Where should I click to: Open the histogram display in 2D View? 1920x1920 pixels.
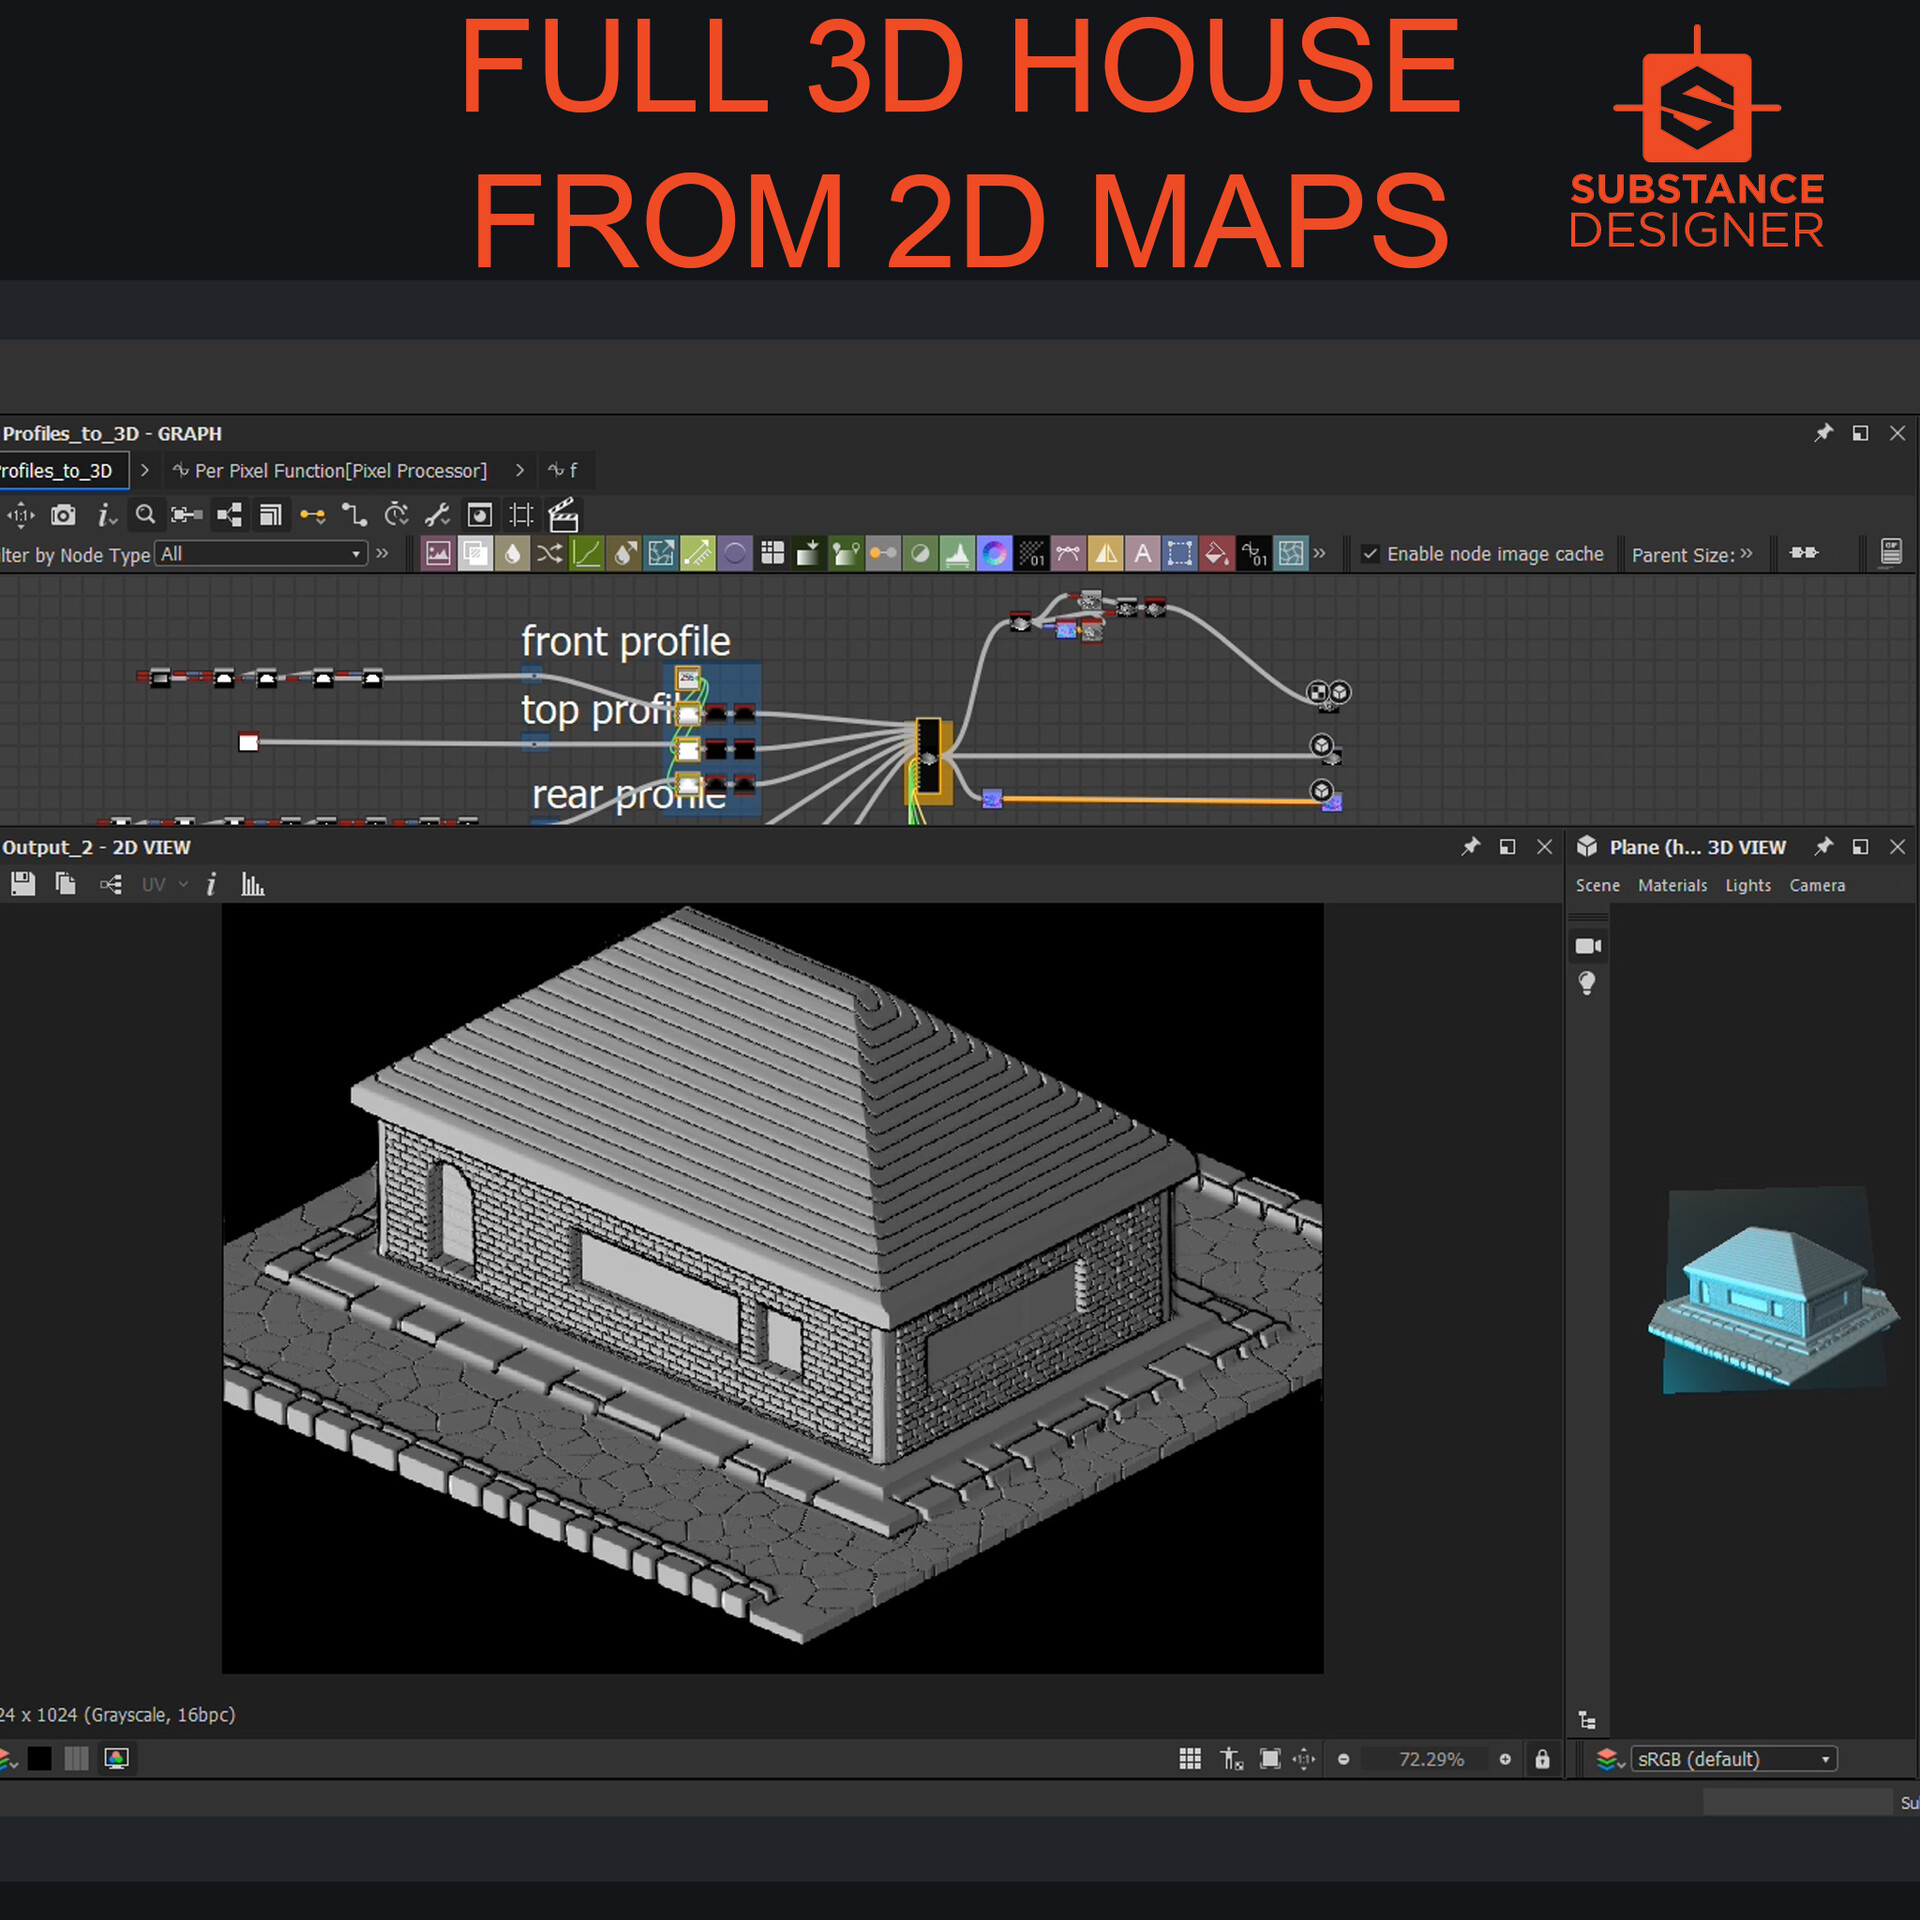(253, 884)
